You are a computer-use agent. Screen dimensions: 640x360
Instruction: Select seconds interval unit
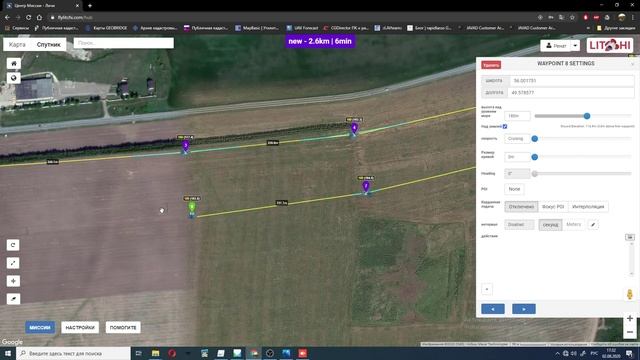(x=550, y=224)
